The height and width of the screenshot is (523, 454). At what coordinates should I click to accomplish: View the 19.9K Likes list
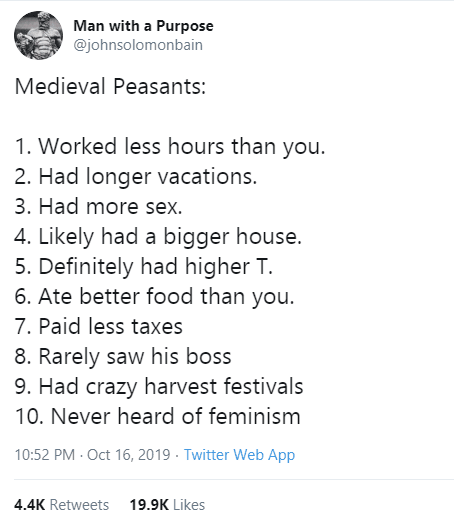coord(167,505)
